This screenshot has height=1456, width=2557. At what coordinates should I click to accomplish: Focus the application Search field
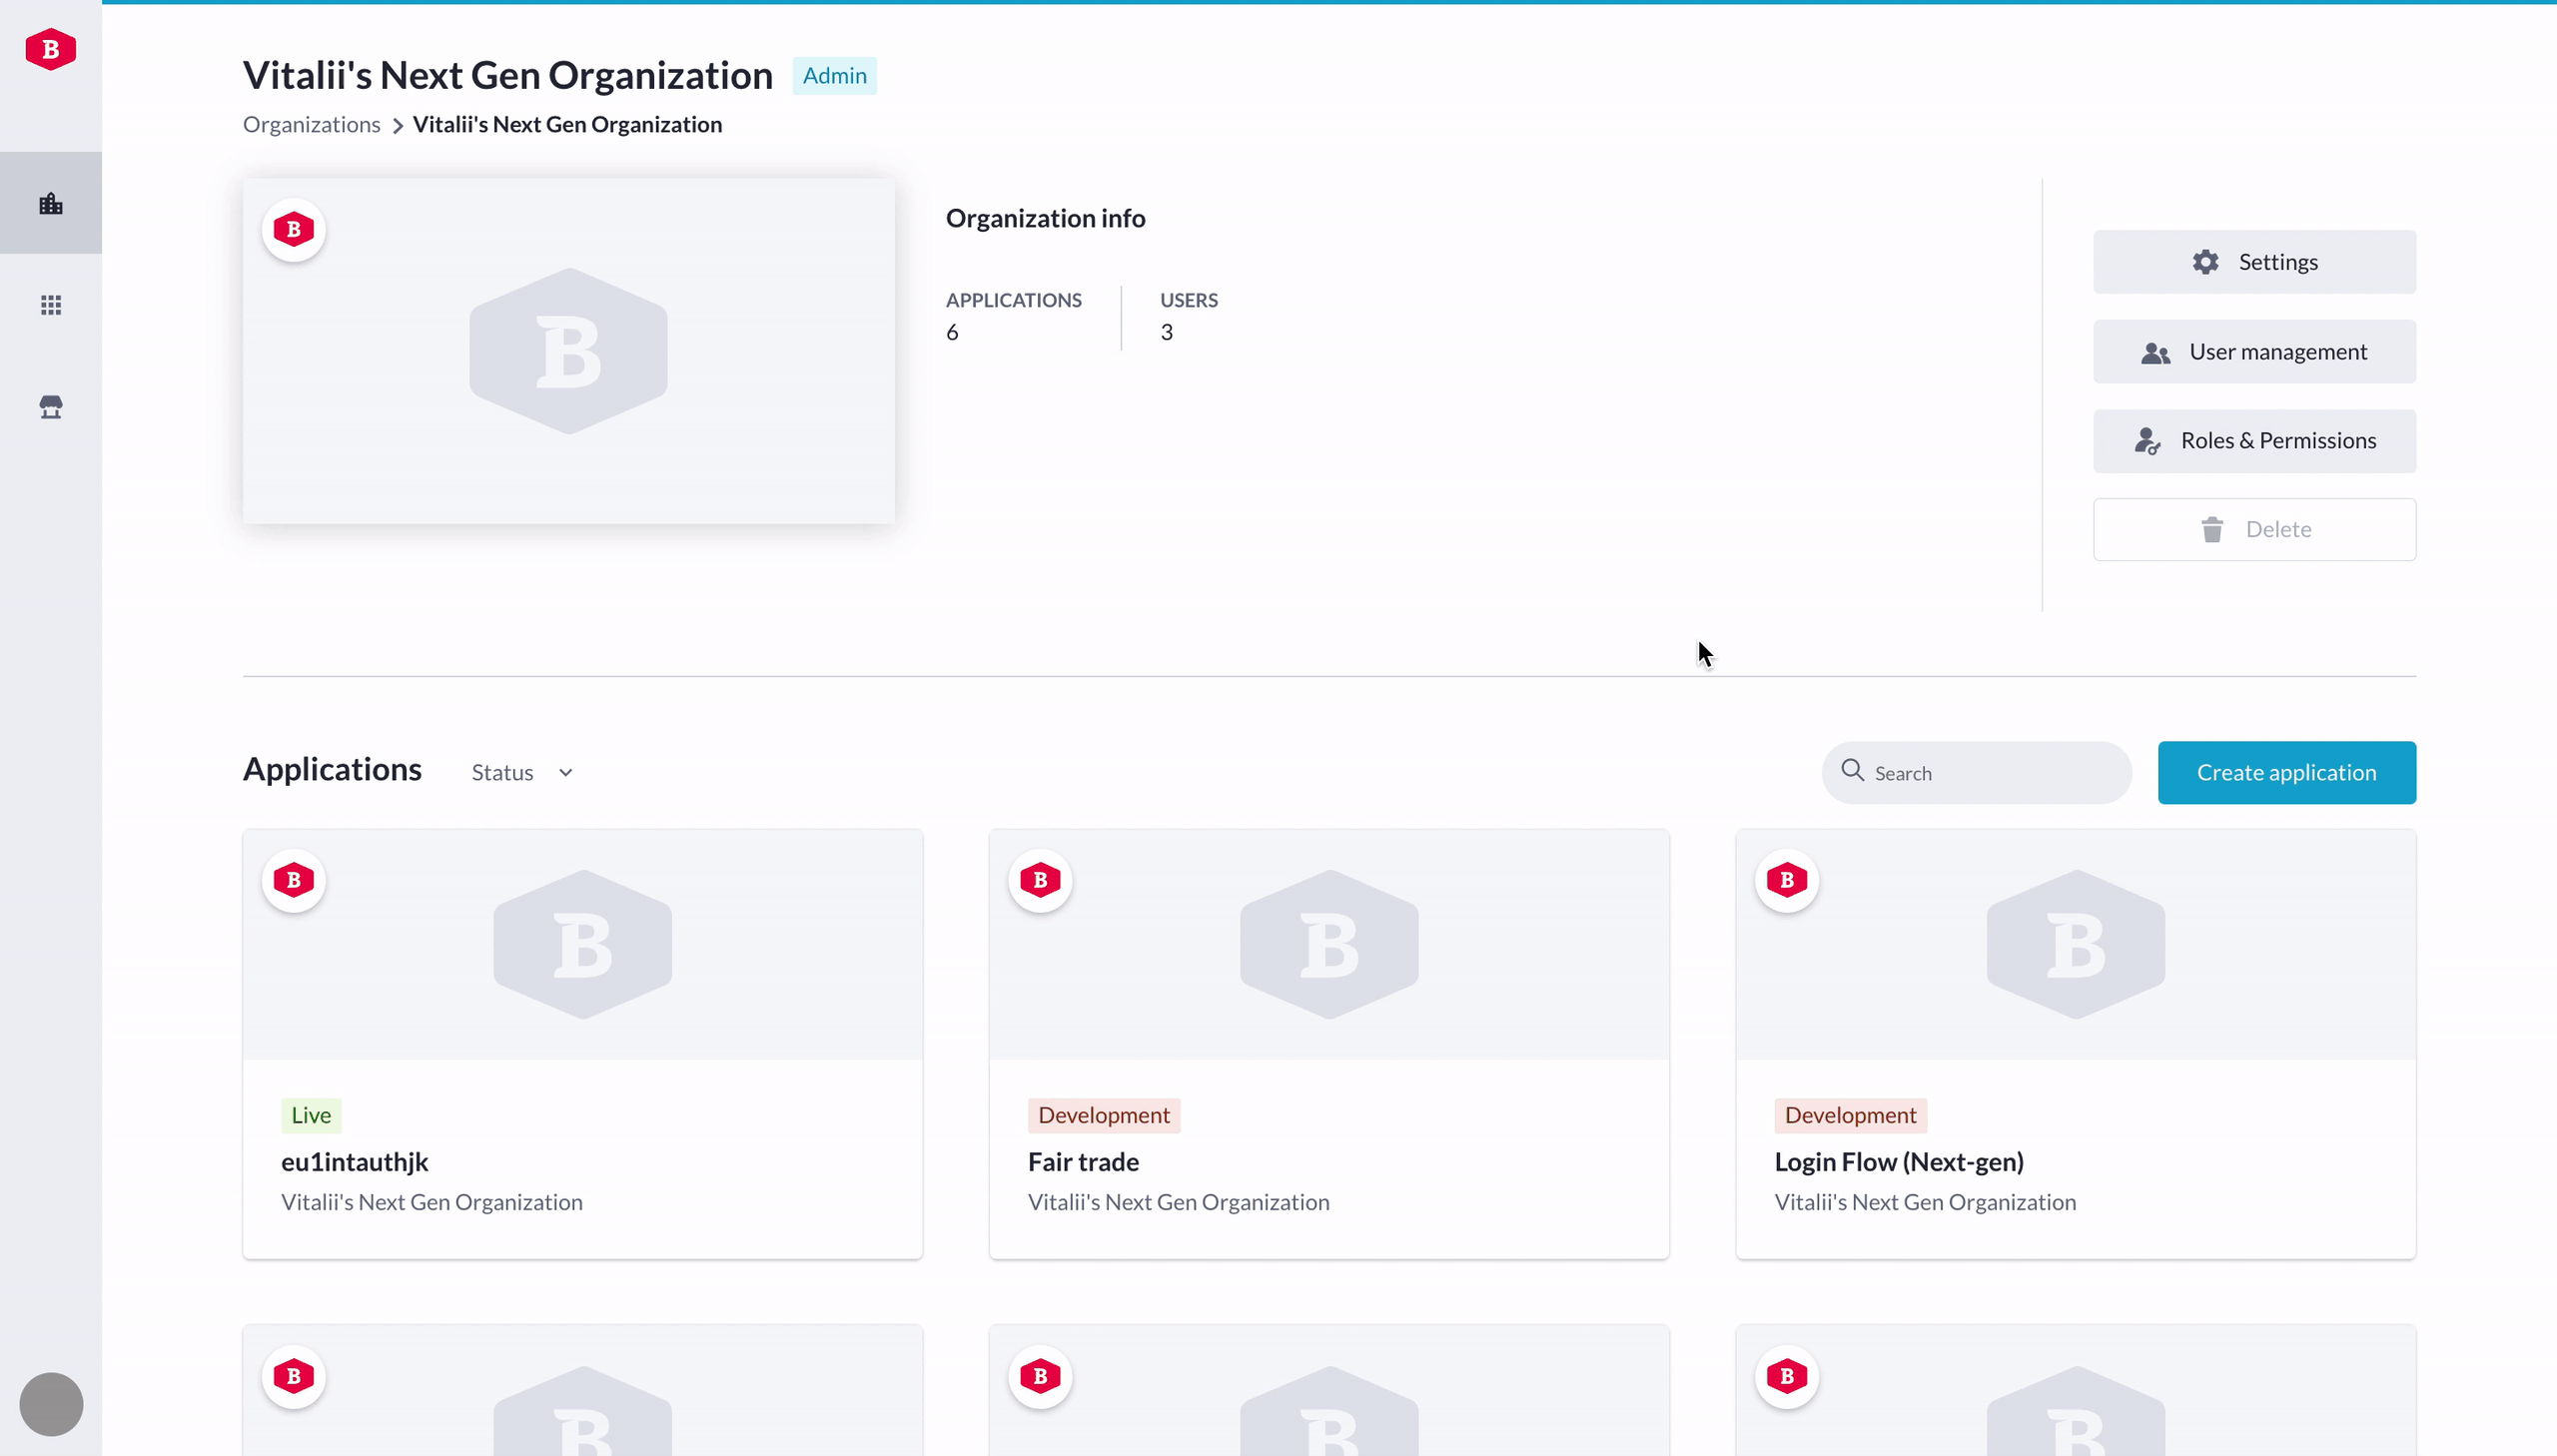(1976, 773)
